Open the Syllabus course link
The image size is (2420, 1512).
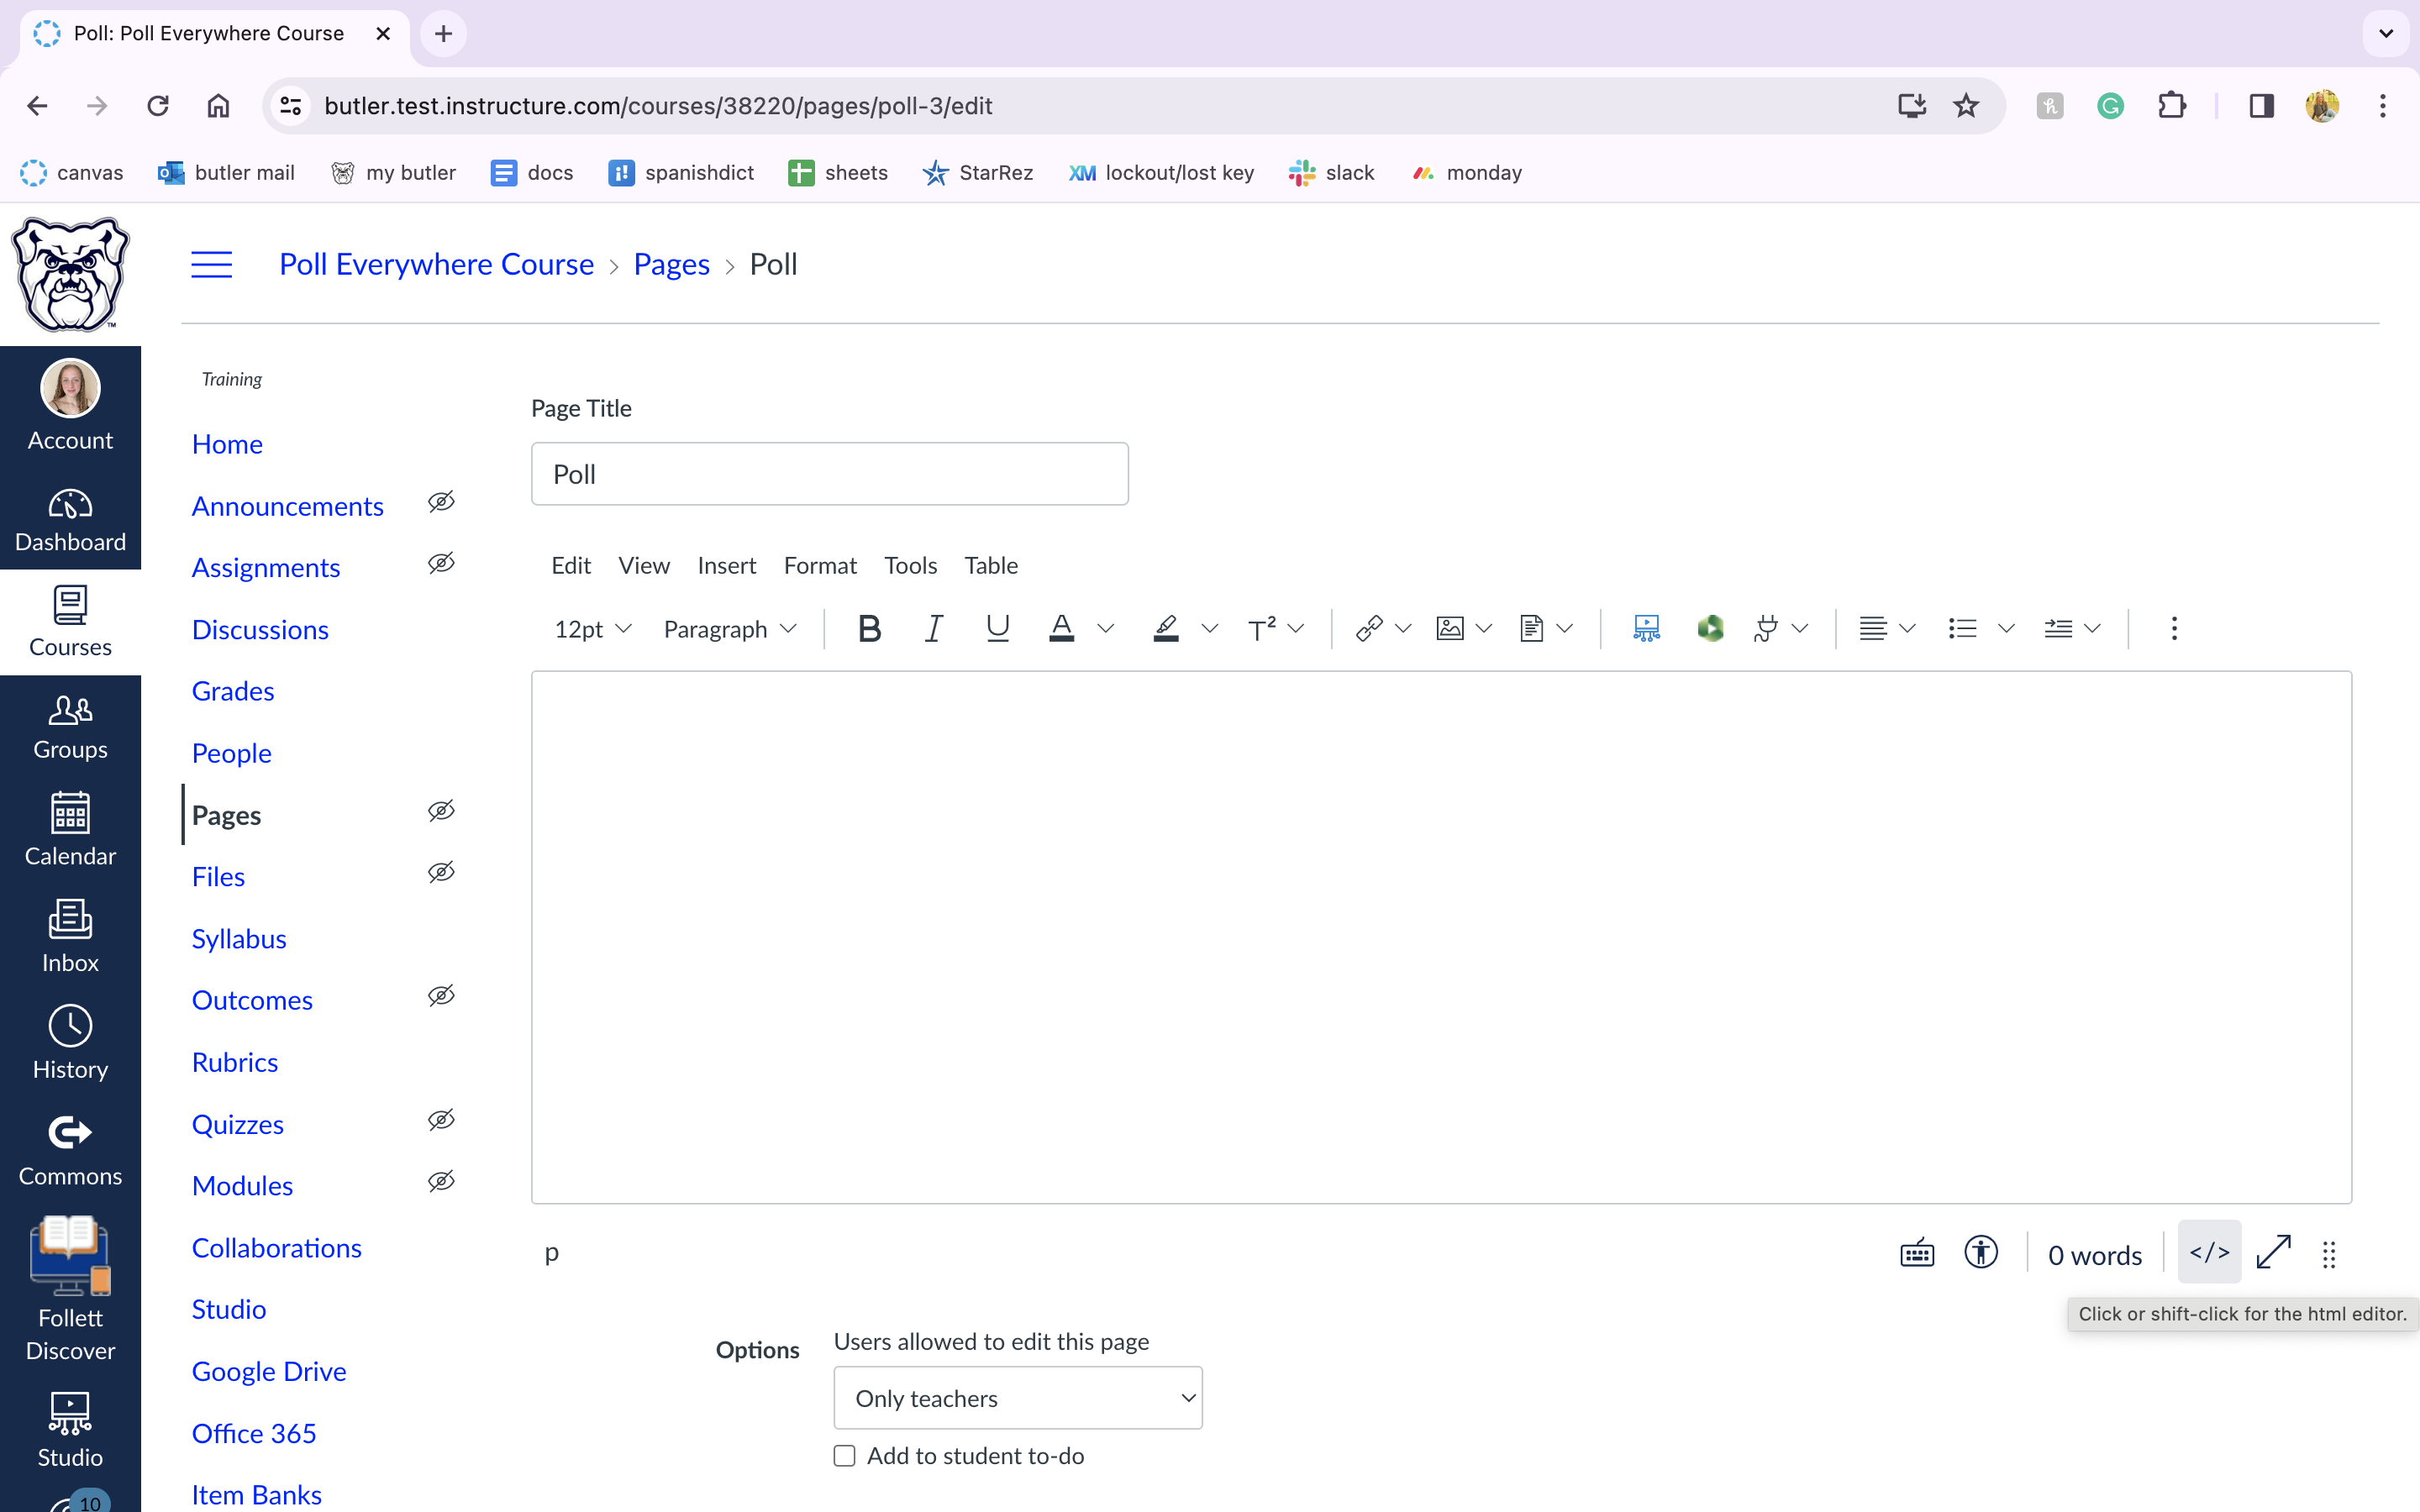pyautogui.click(x=239, y=939)
